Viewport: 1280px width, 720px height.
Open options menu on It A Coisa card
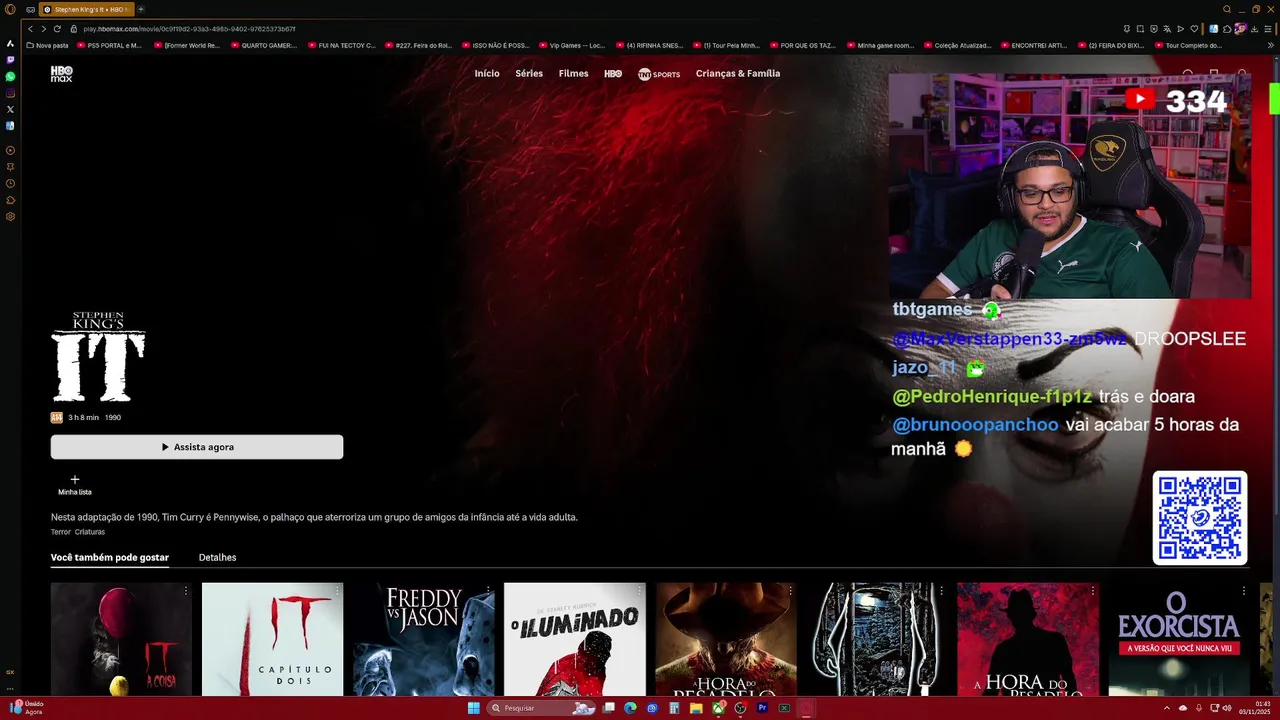click(x=185, y=591)
